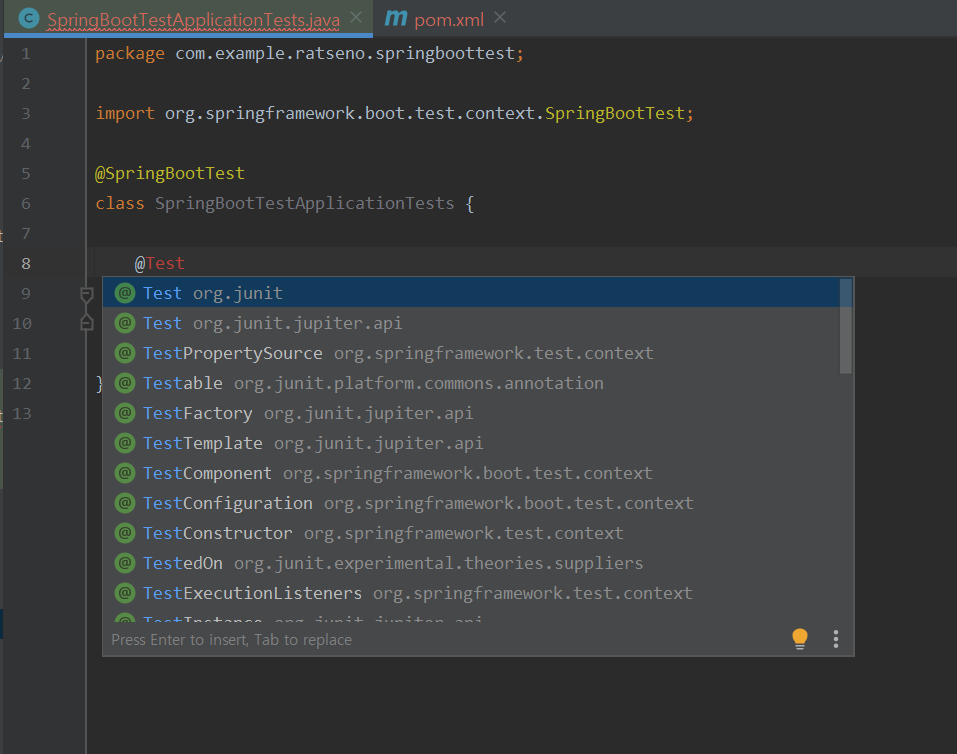The height and width of the screenshot is (754, 957).
Task: Click annotation icon beside Testable
Action: point(125,383)
